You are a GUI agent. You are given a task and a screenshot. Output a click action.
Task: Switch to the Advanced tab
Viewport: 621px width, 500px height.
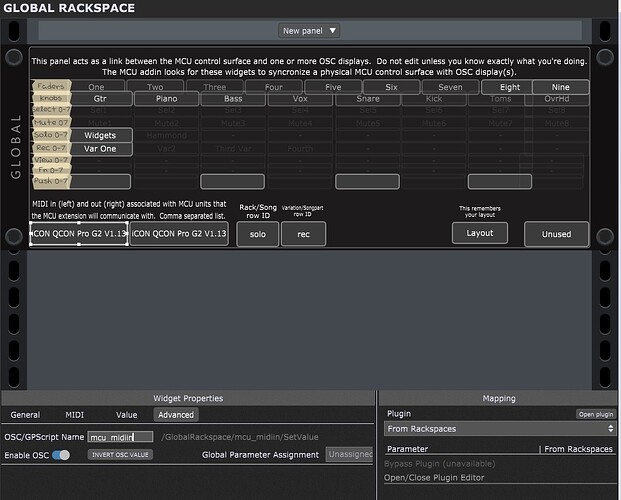point(176,415)
